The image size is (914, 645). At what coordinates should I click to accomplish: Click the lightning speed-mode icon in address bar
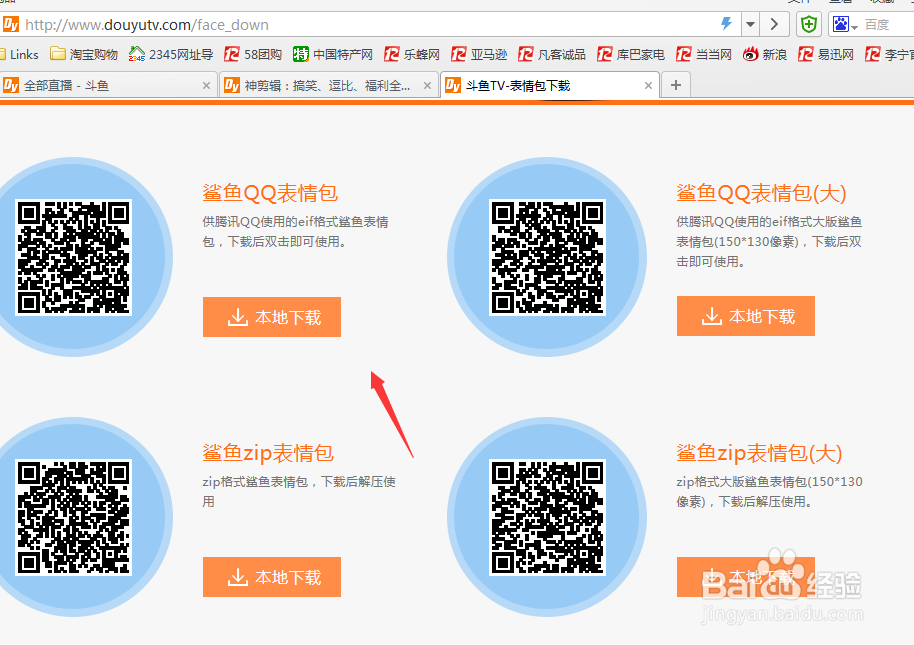pyautogui.click(x=726, y=24)
